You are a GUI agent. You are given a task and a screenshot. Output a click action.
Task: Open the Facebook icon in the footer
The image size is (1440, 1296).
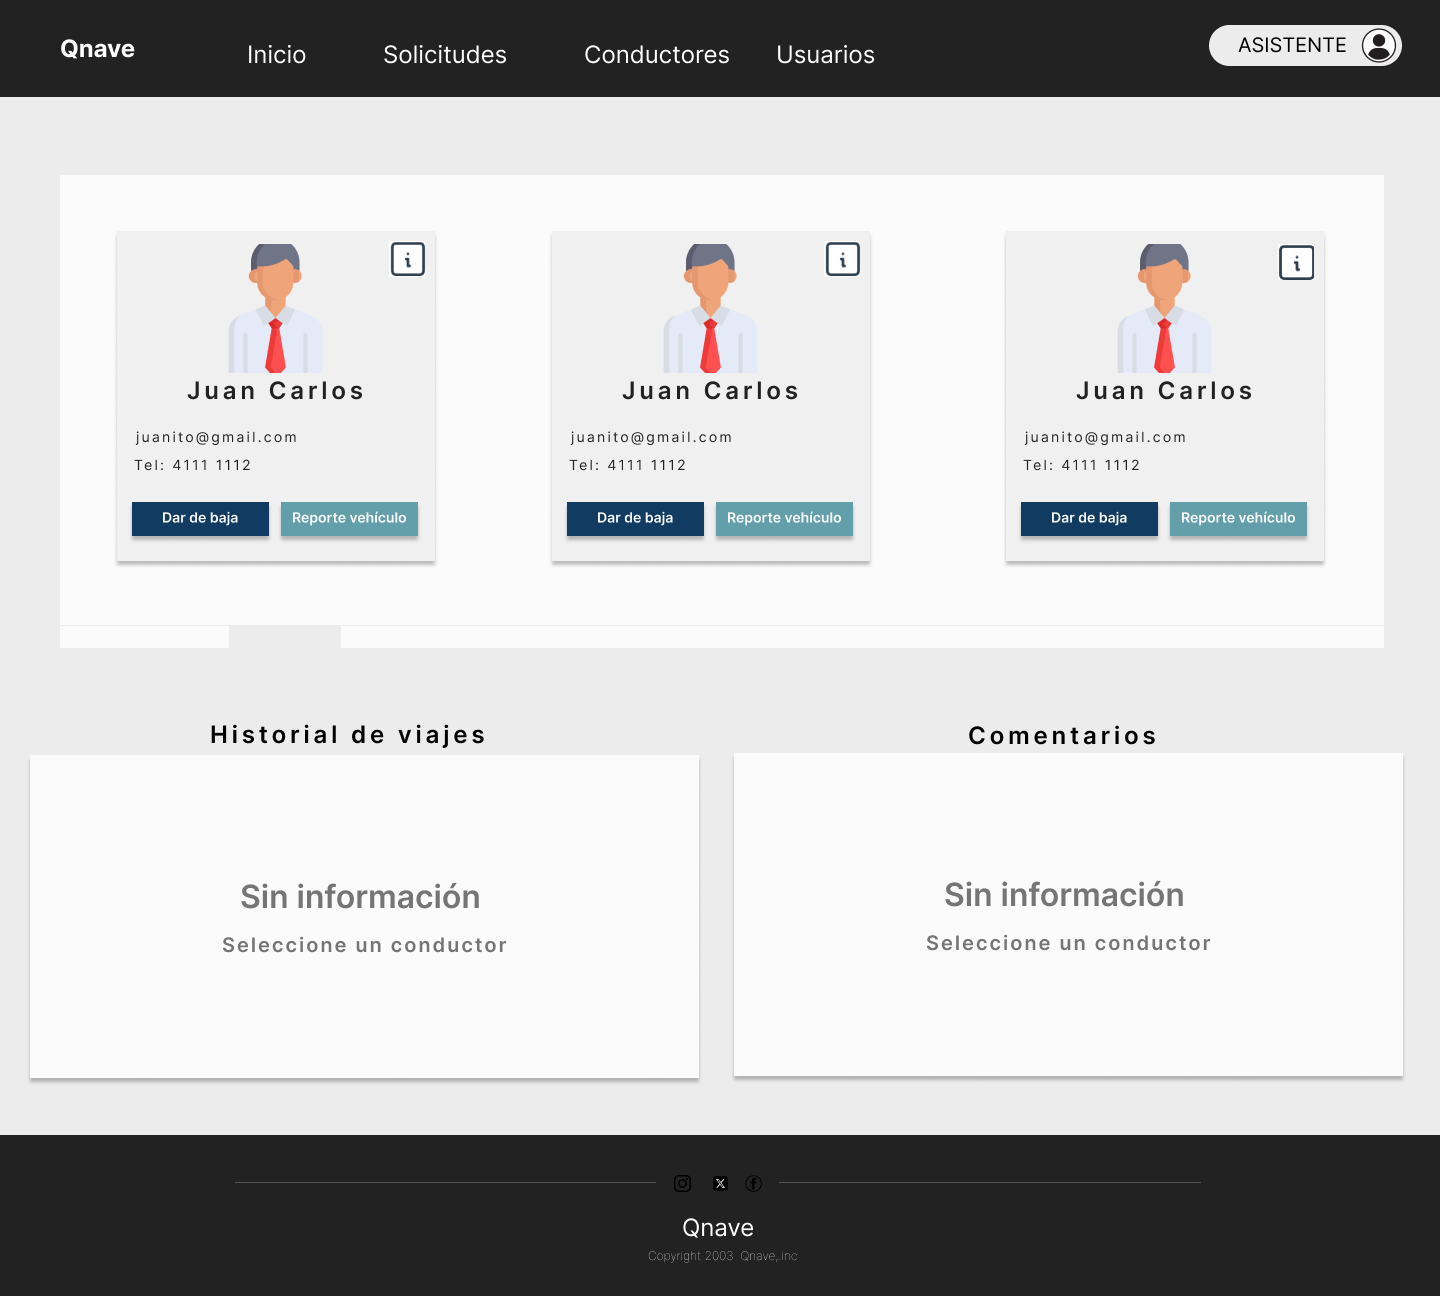(x=754, y=1184)
